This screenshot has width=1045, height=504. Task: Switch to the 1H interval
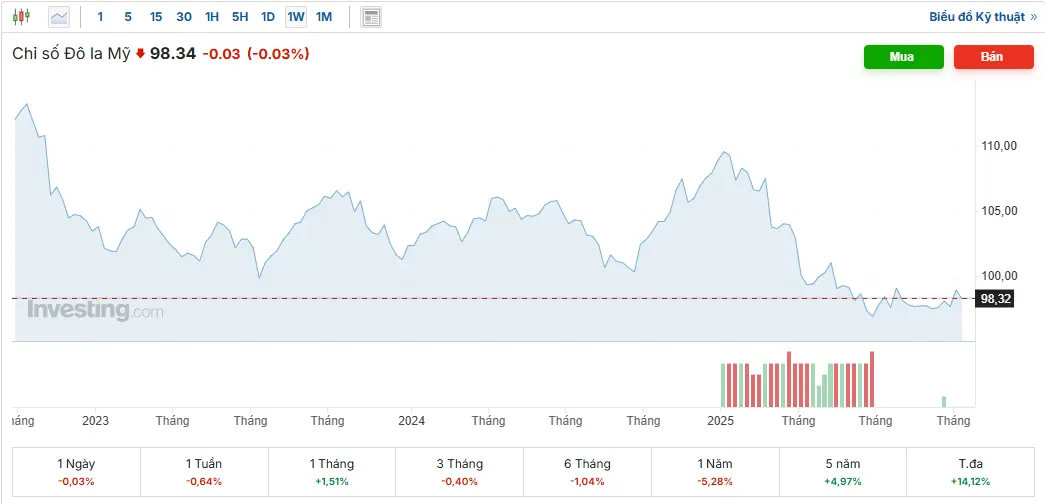pos(212,17)
